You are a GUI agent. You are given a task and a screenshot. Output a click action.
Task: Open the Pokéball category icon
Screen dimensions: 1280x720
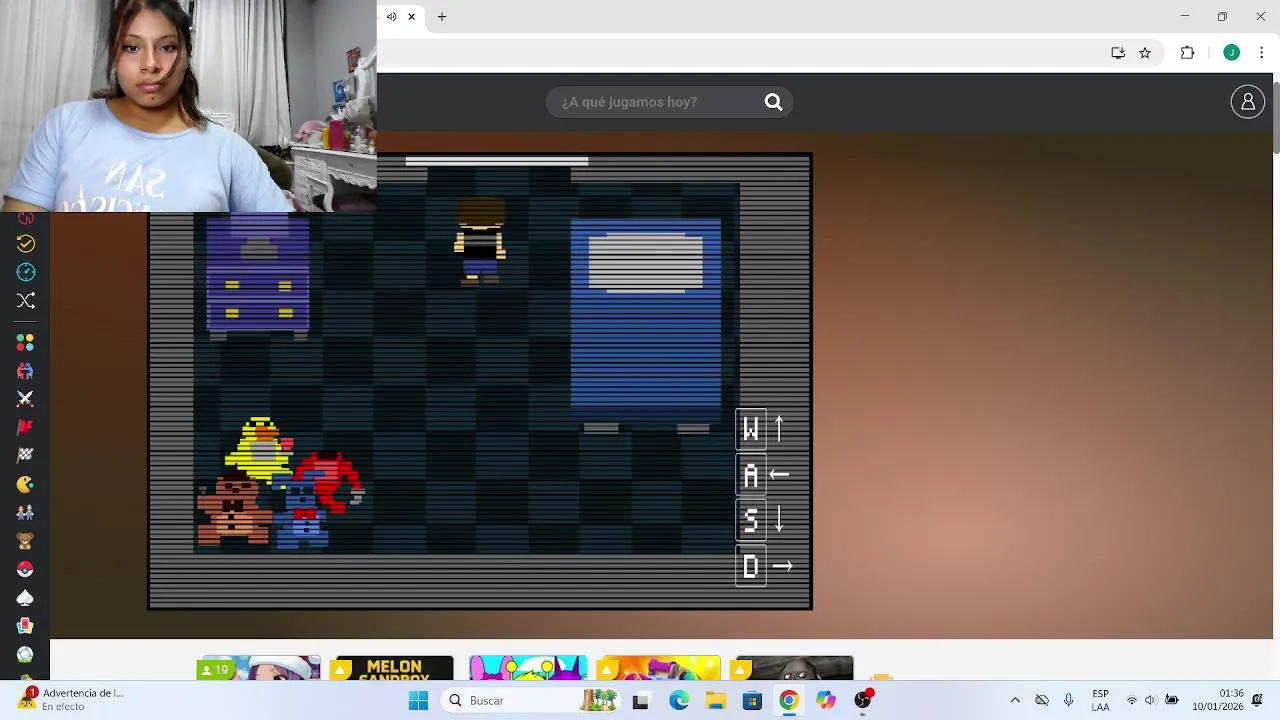pyautogui.click(x=26, y=569)
